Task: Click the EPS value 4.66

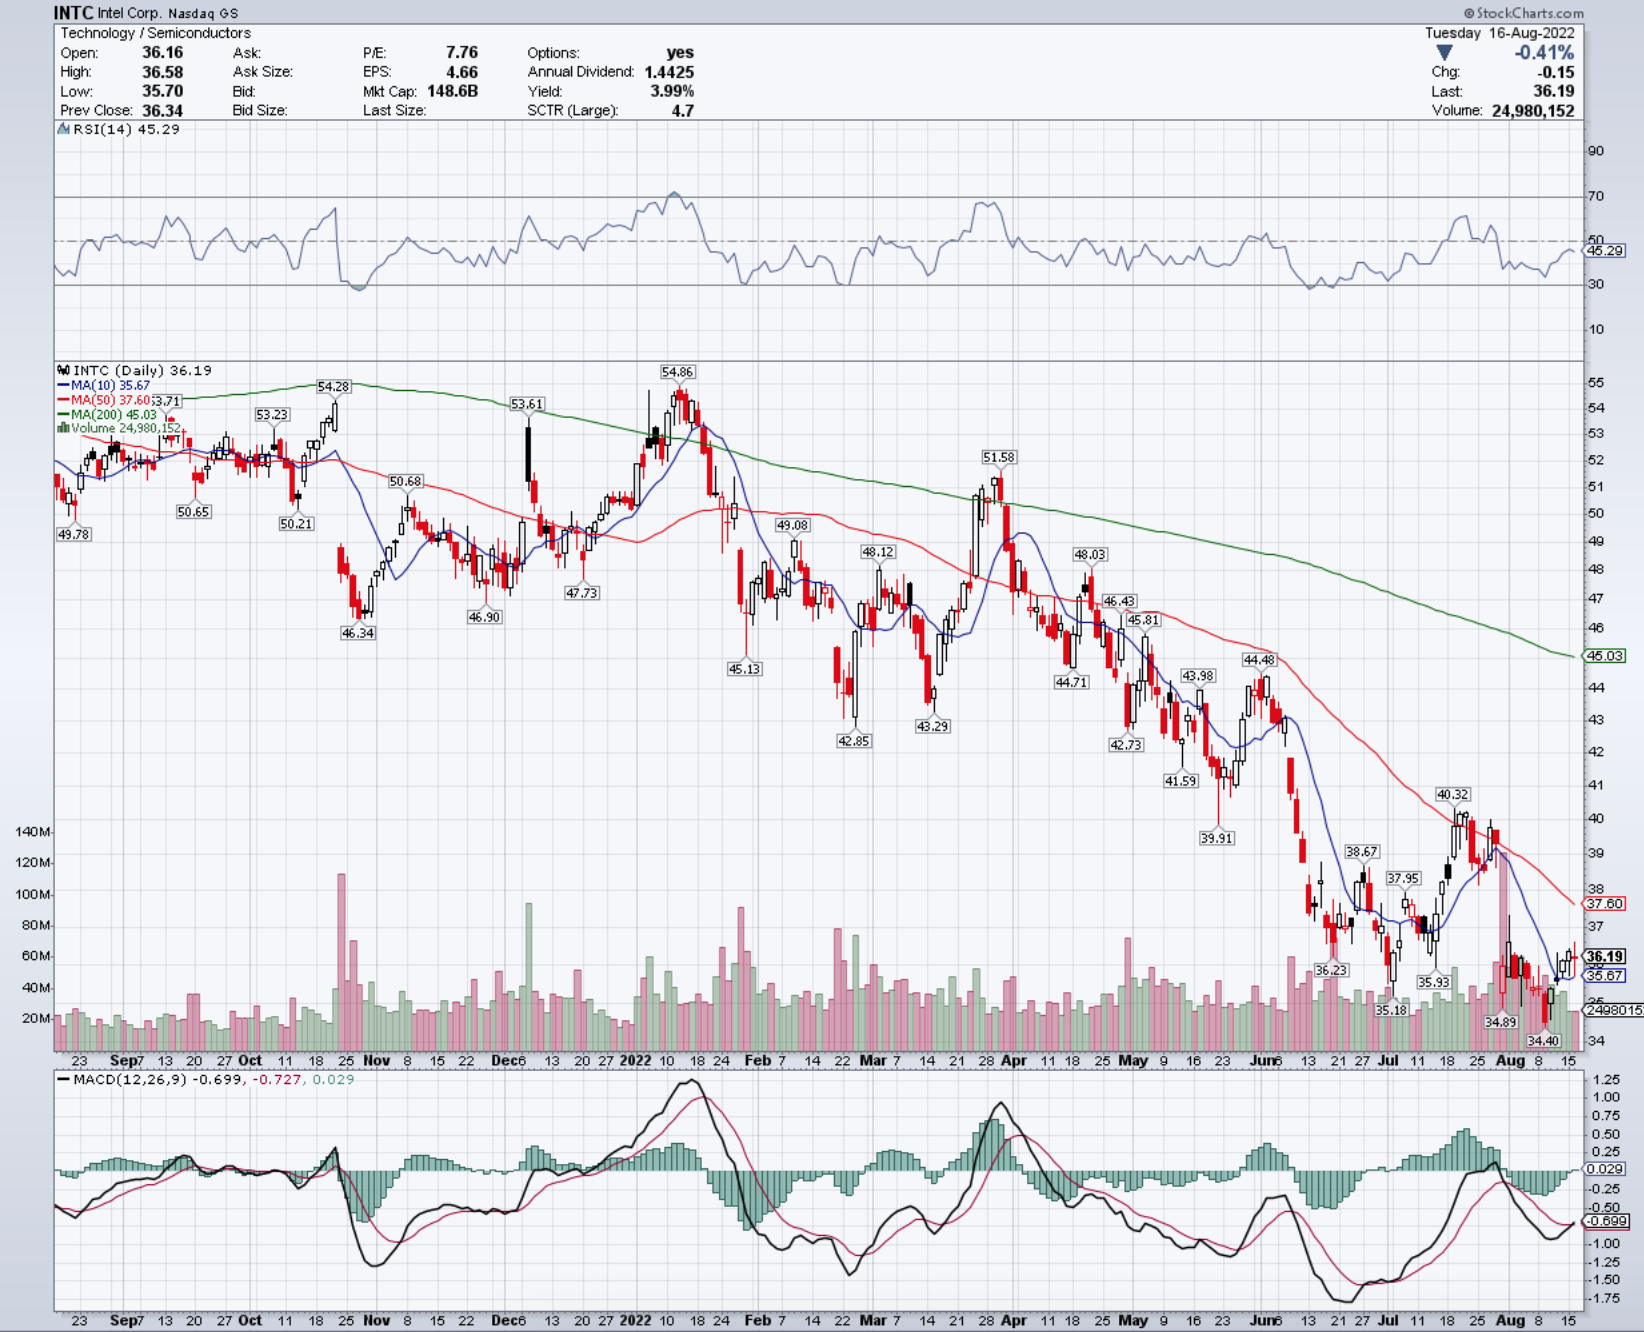Action: click(462, 72)
